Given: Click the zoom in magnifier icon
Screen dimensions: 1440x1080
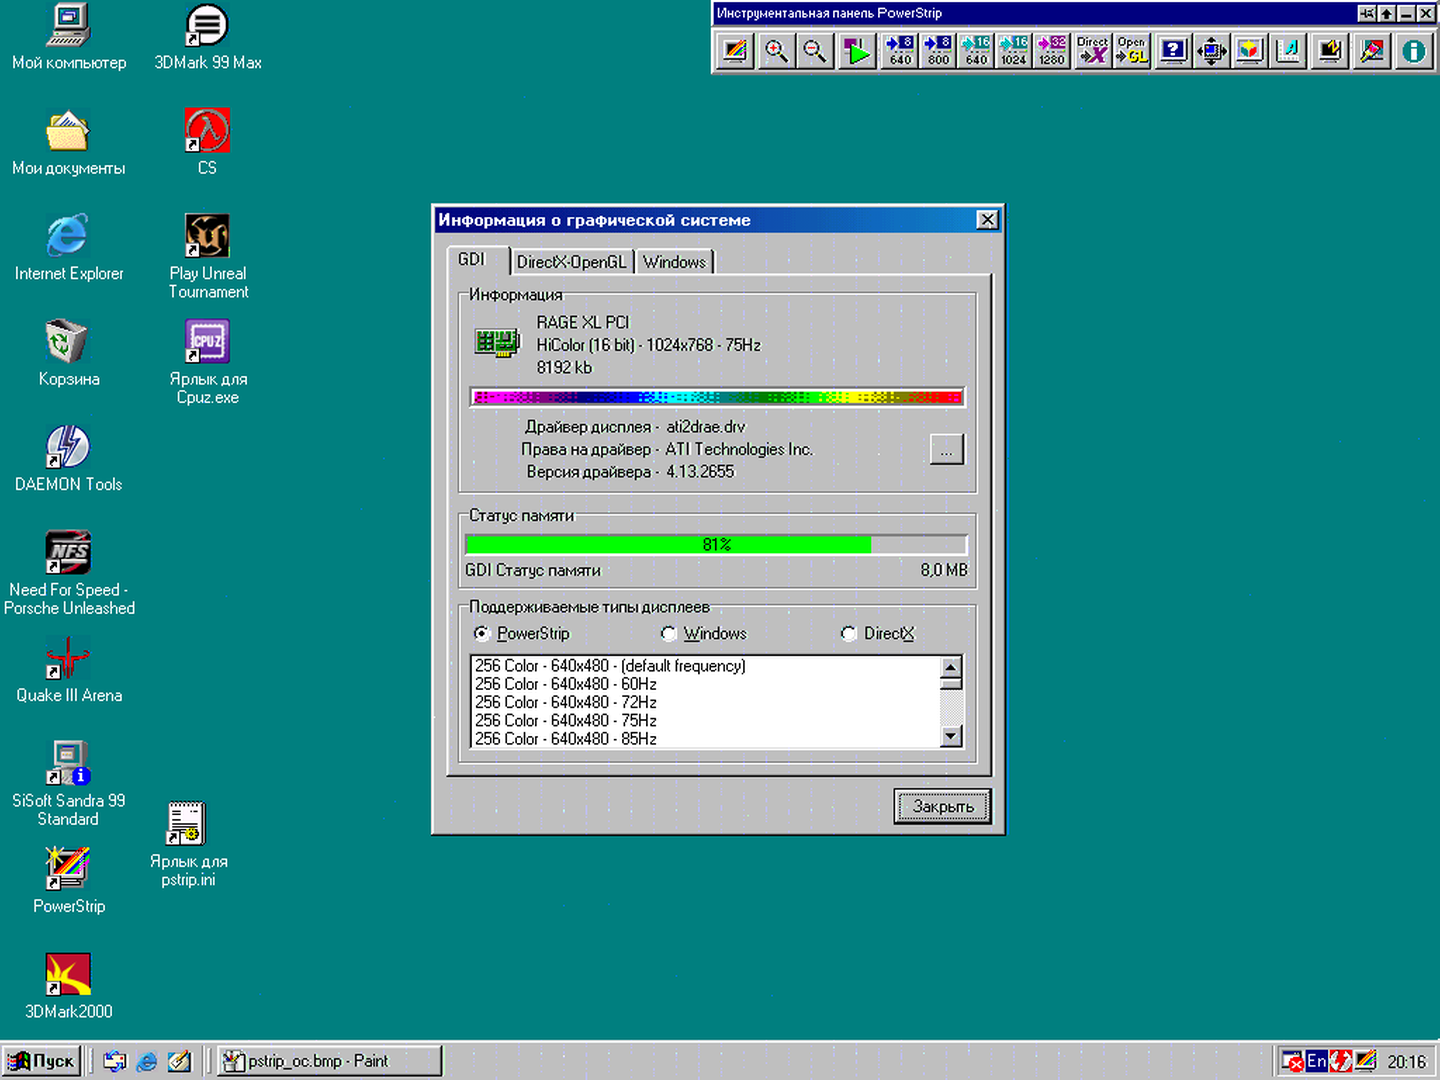Looking at the screenshot, I should tap(776, 50).
